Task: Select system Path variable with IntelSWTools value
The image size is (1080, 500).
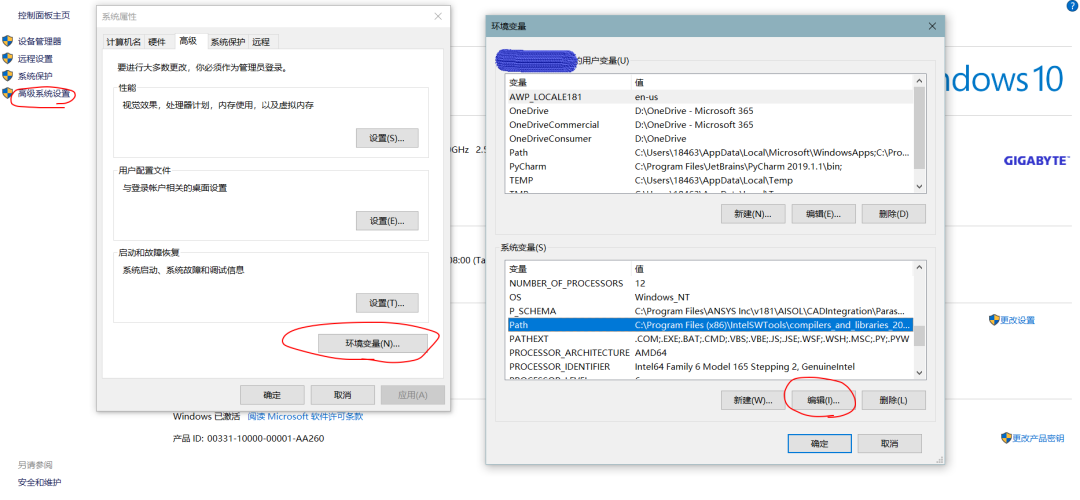Action: (x=709, y=324)
